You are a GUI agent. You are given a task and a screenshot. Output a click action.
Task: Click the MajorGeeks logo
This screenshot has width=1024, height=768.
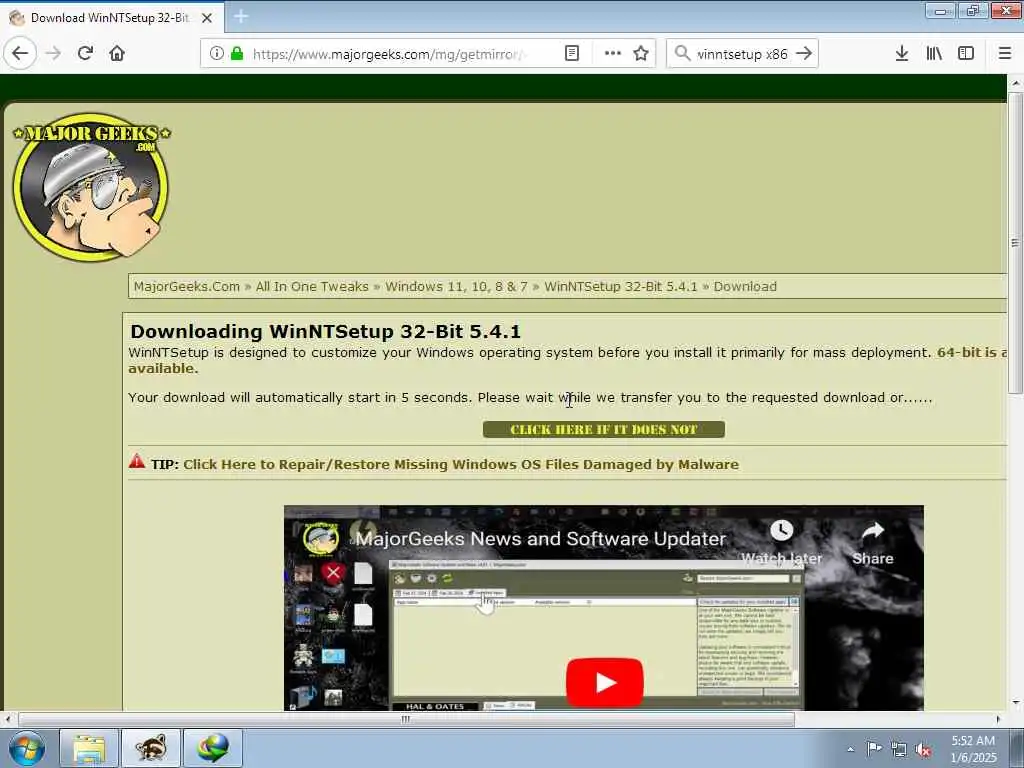click(91, 187)
